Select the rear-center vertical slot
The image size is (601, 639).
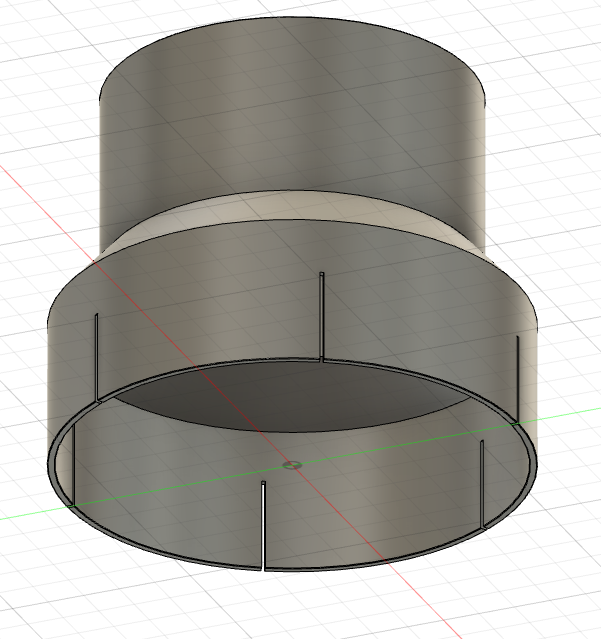tap(320, 315)
